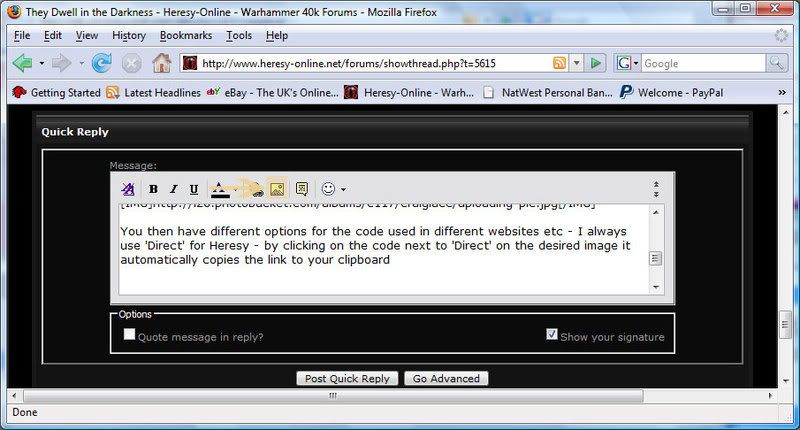800x430 pixels.
Task: Show more bookmarks toolbar items
Action: [782, 92]
